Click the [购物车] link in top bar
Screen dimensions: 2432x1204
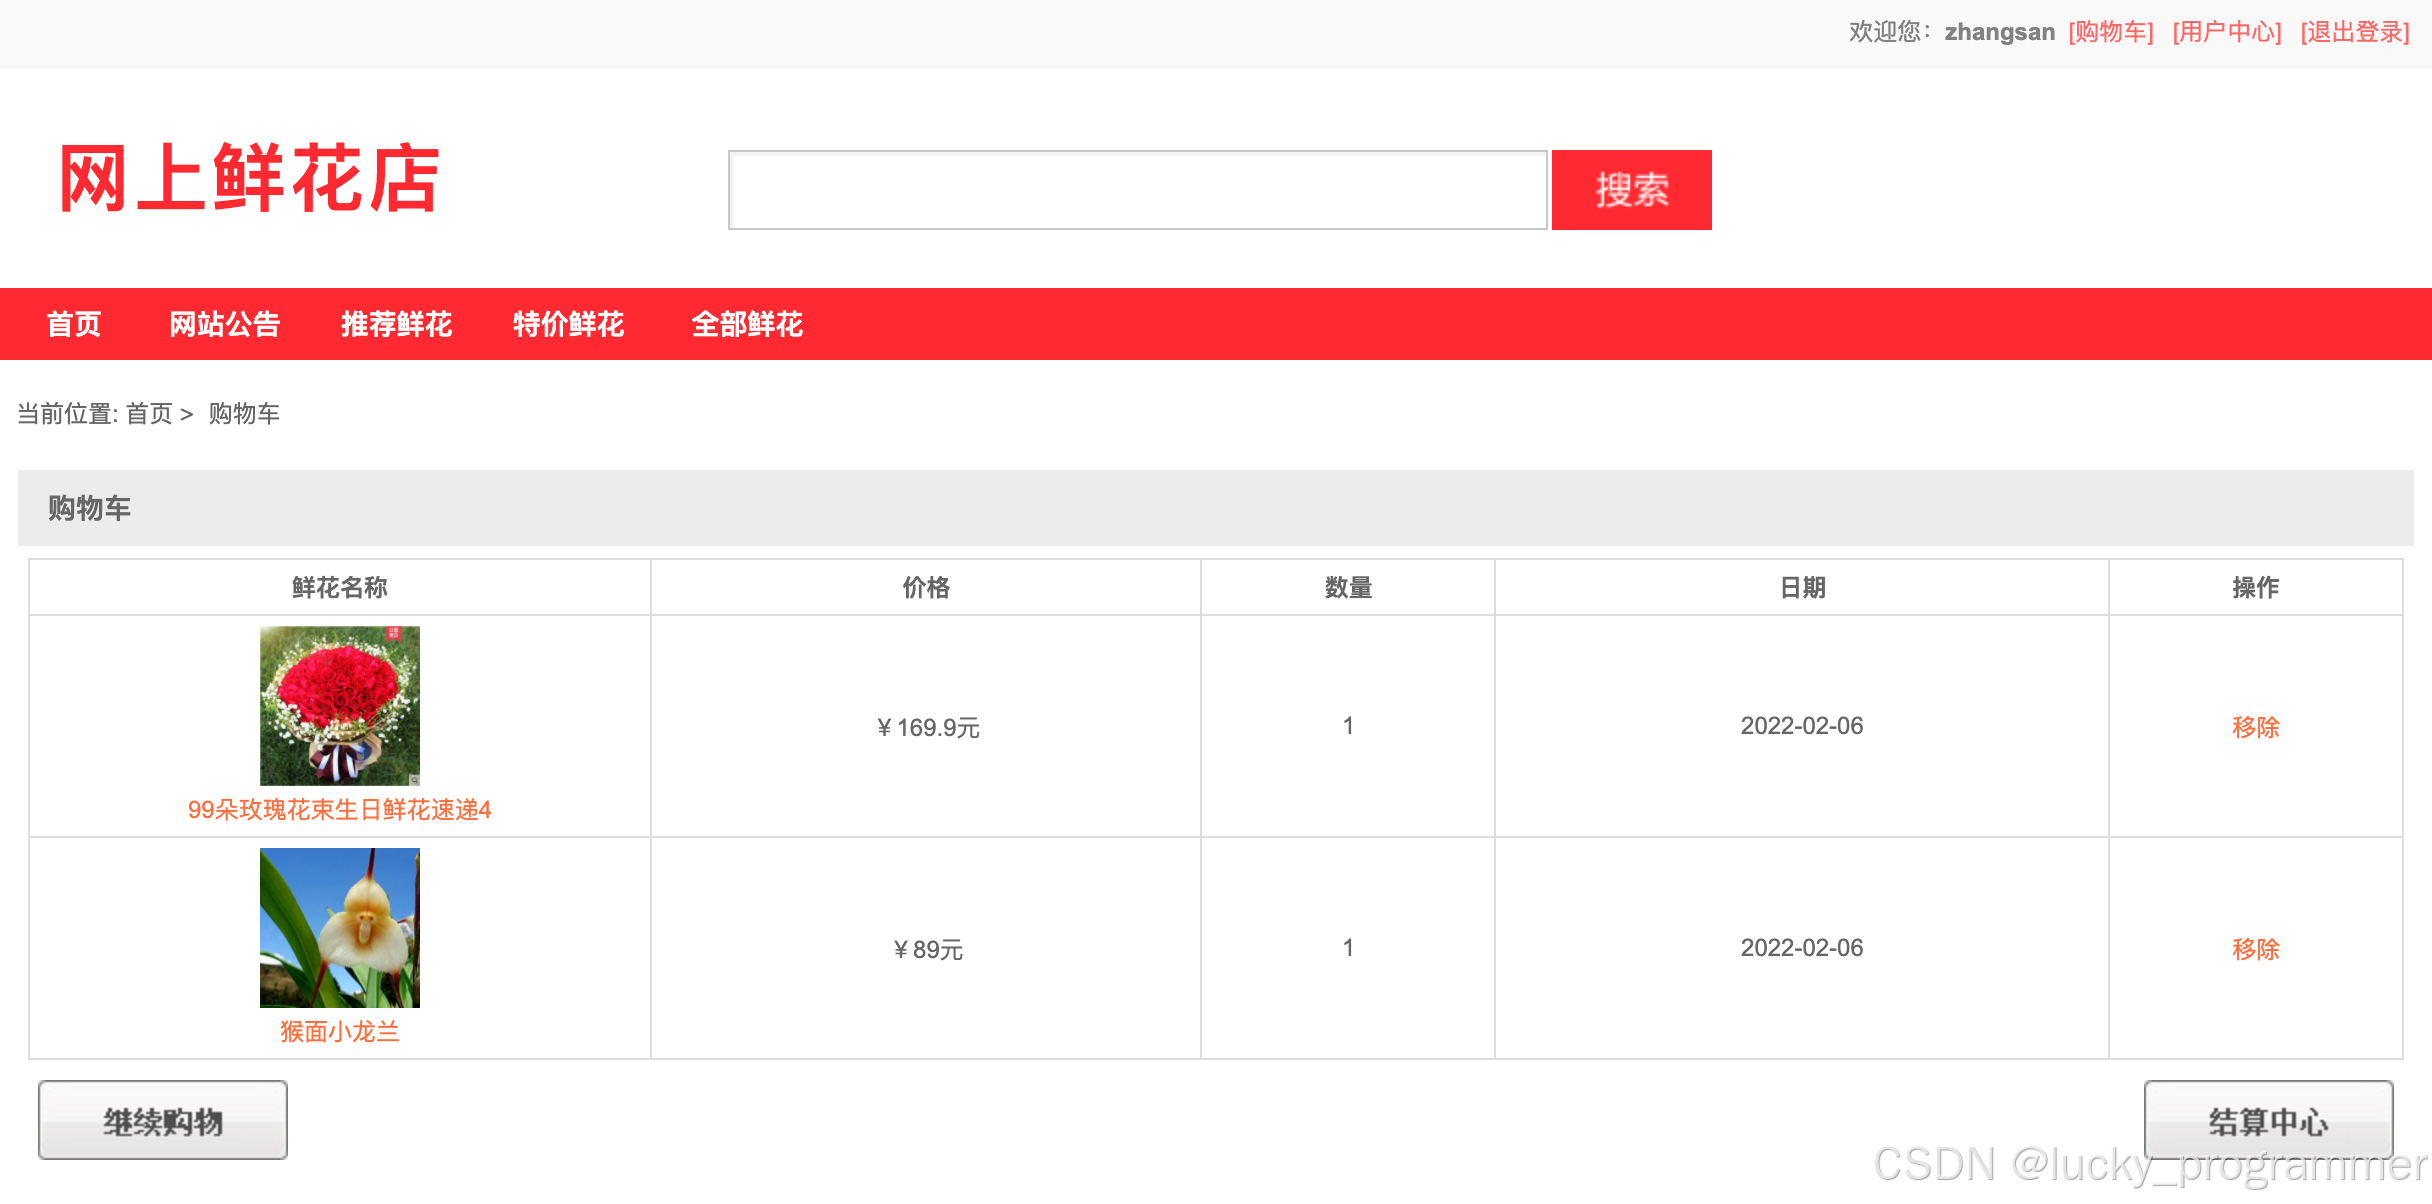[2110, 32]
